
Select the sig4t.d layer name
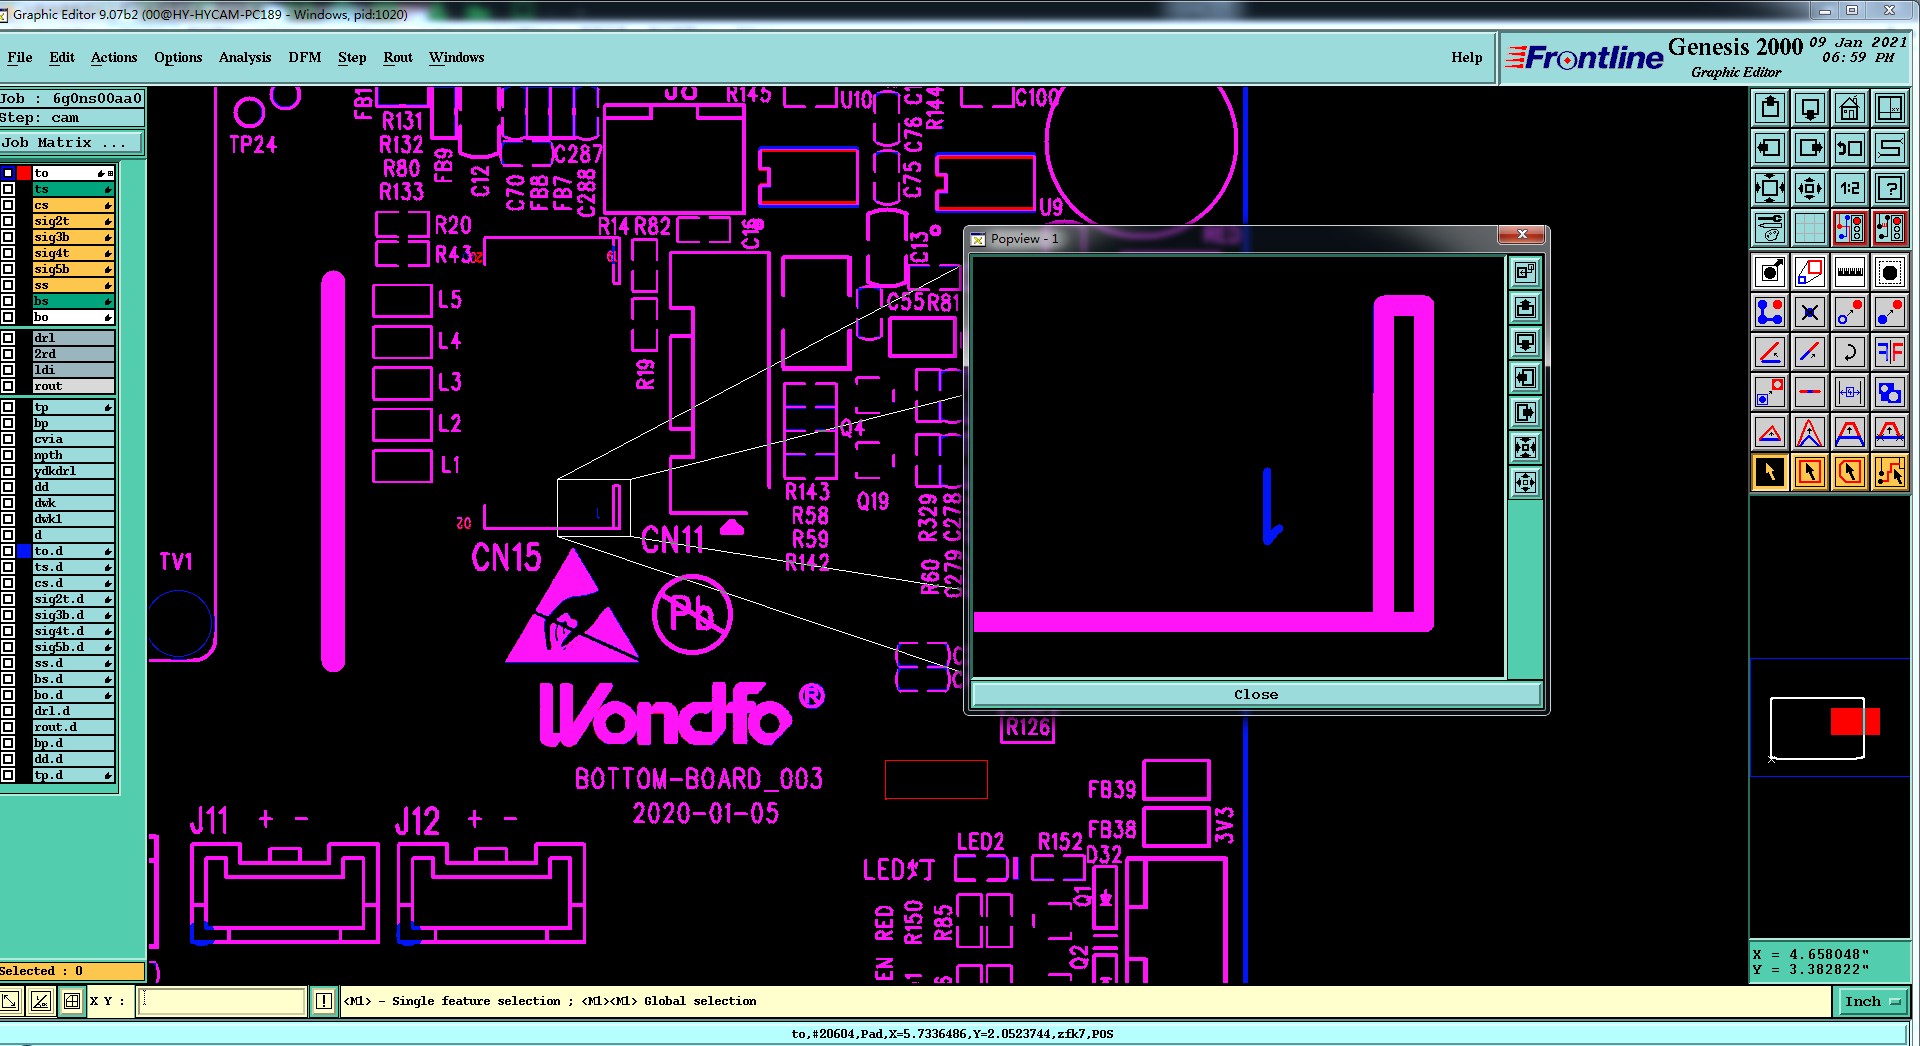click(x=73, y=631)
